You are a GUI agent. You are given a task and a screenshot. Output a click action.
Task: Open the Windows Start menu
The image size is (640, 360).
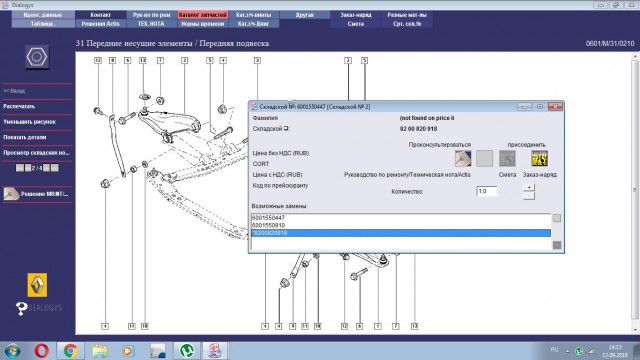13,351
